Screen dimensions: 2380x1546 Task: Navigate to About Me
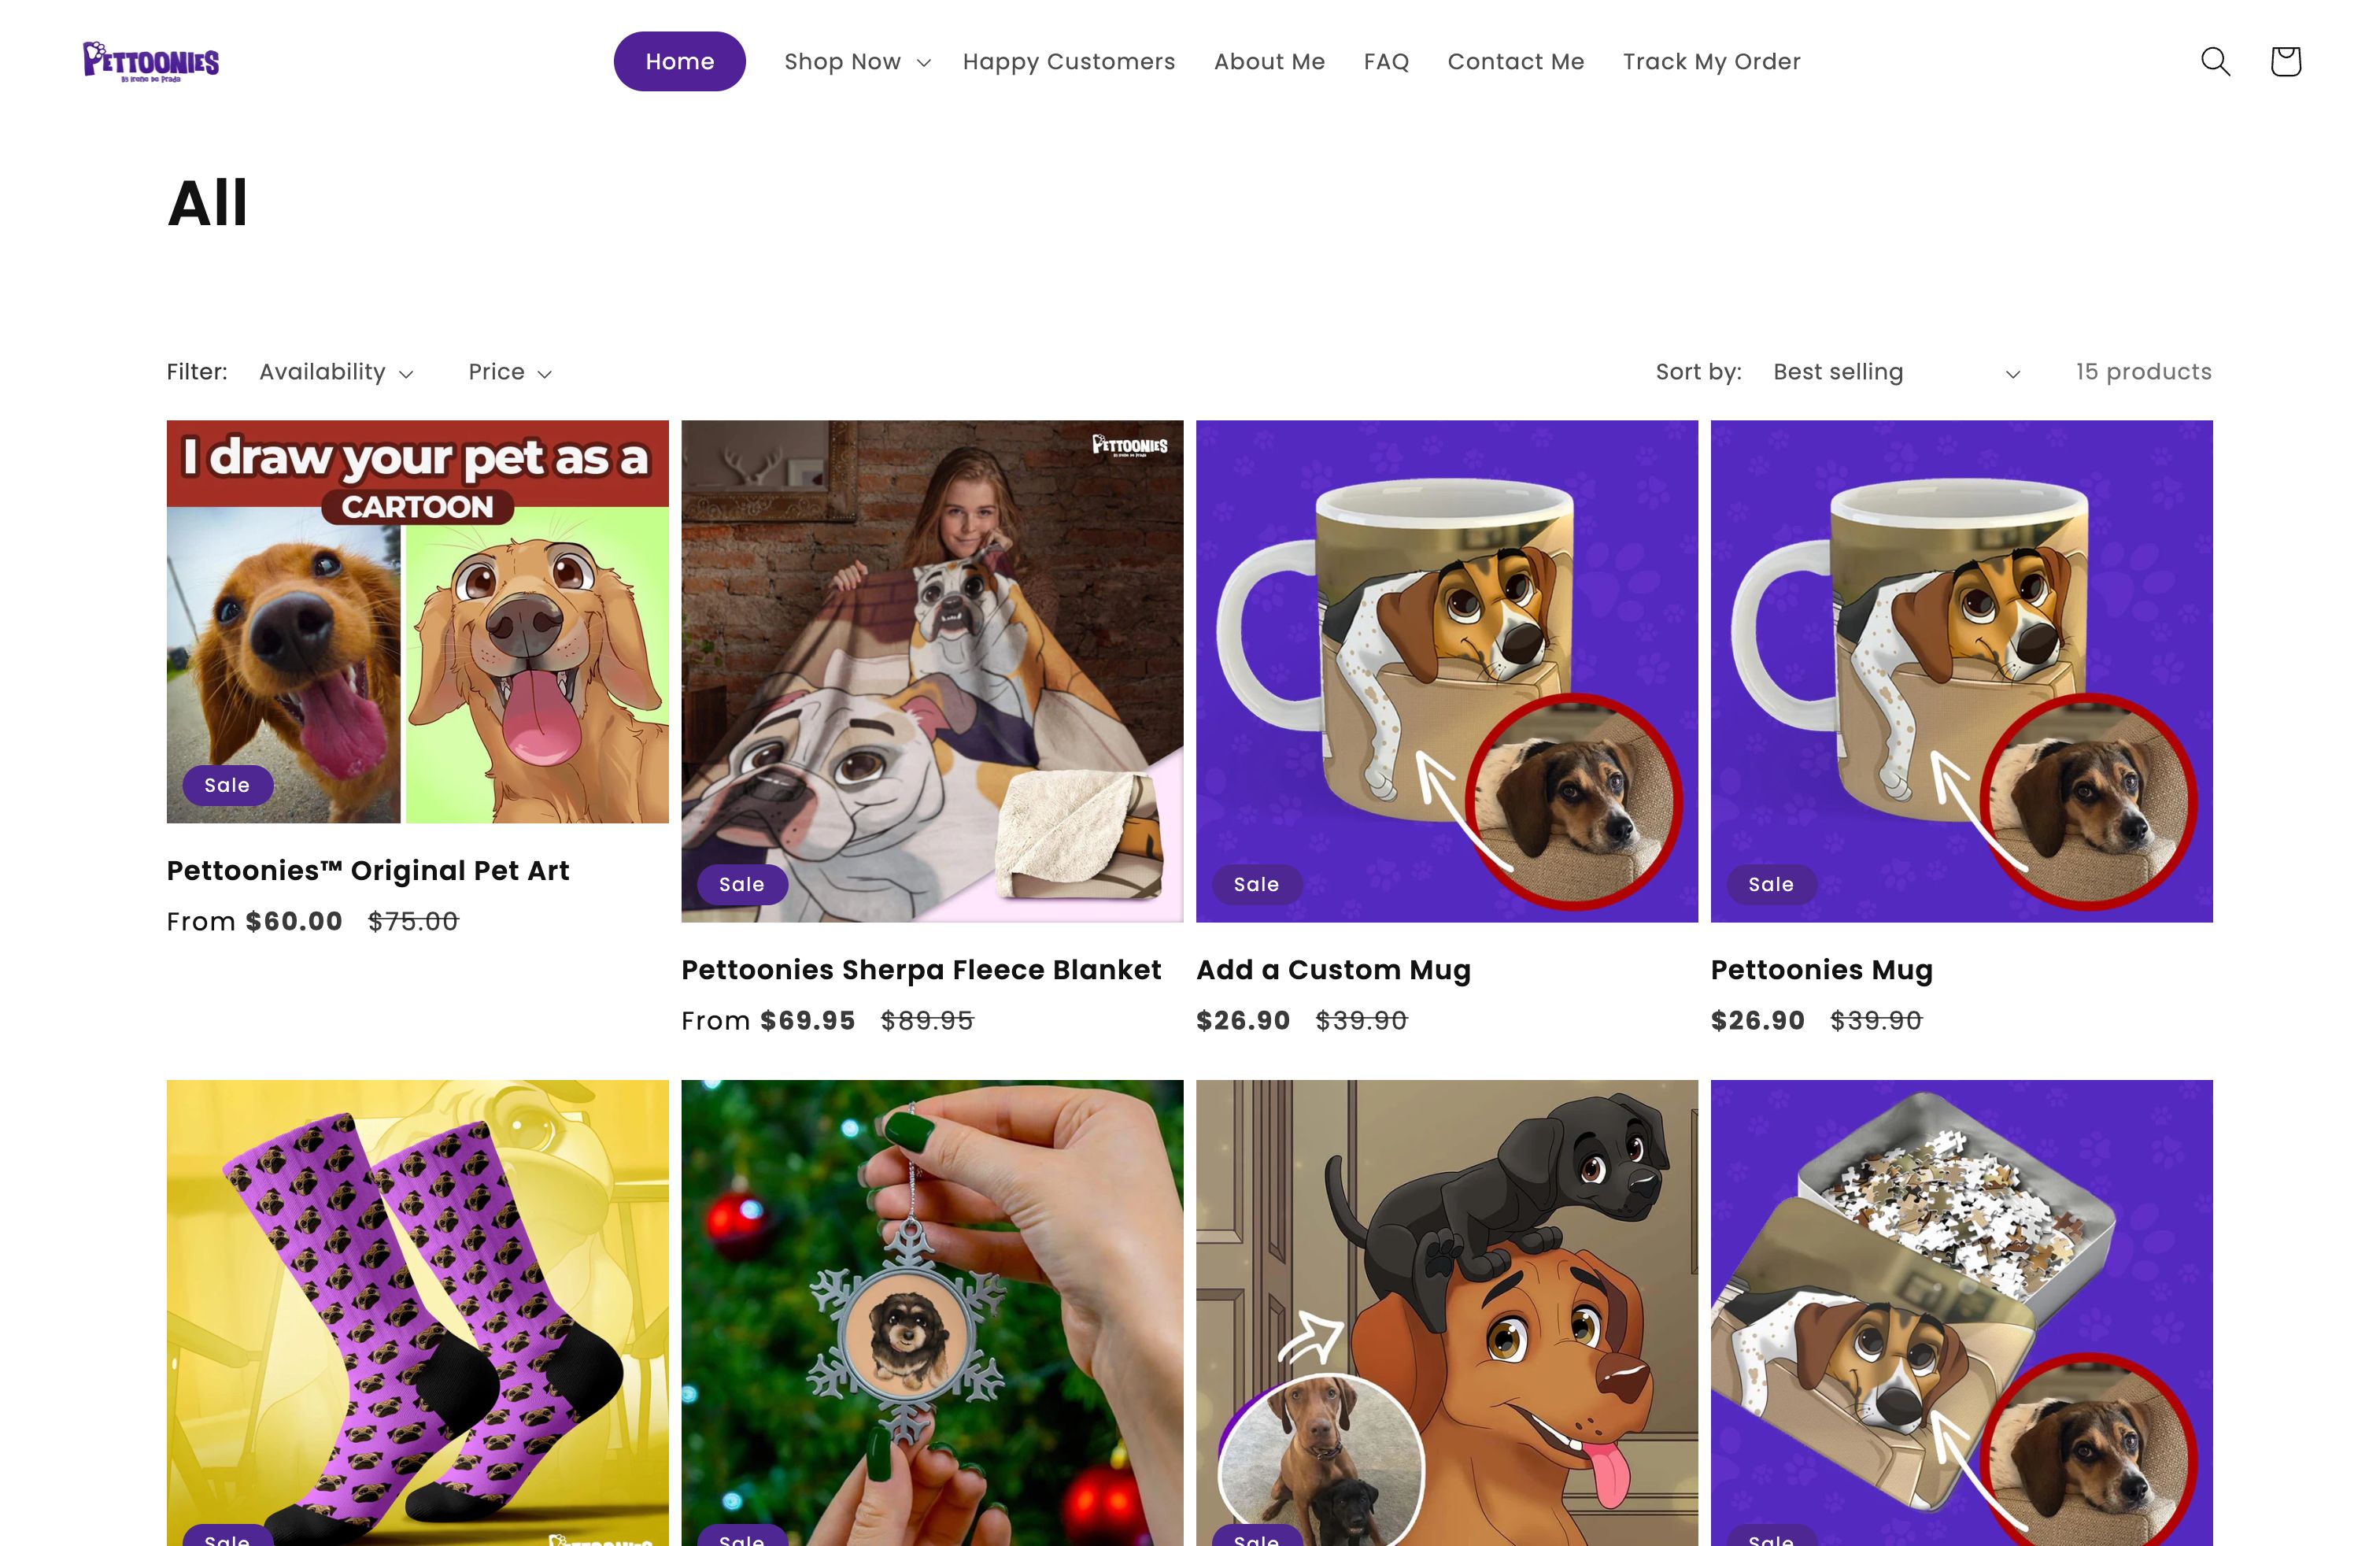point(1269,62)
